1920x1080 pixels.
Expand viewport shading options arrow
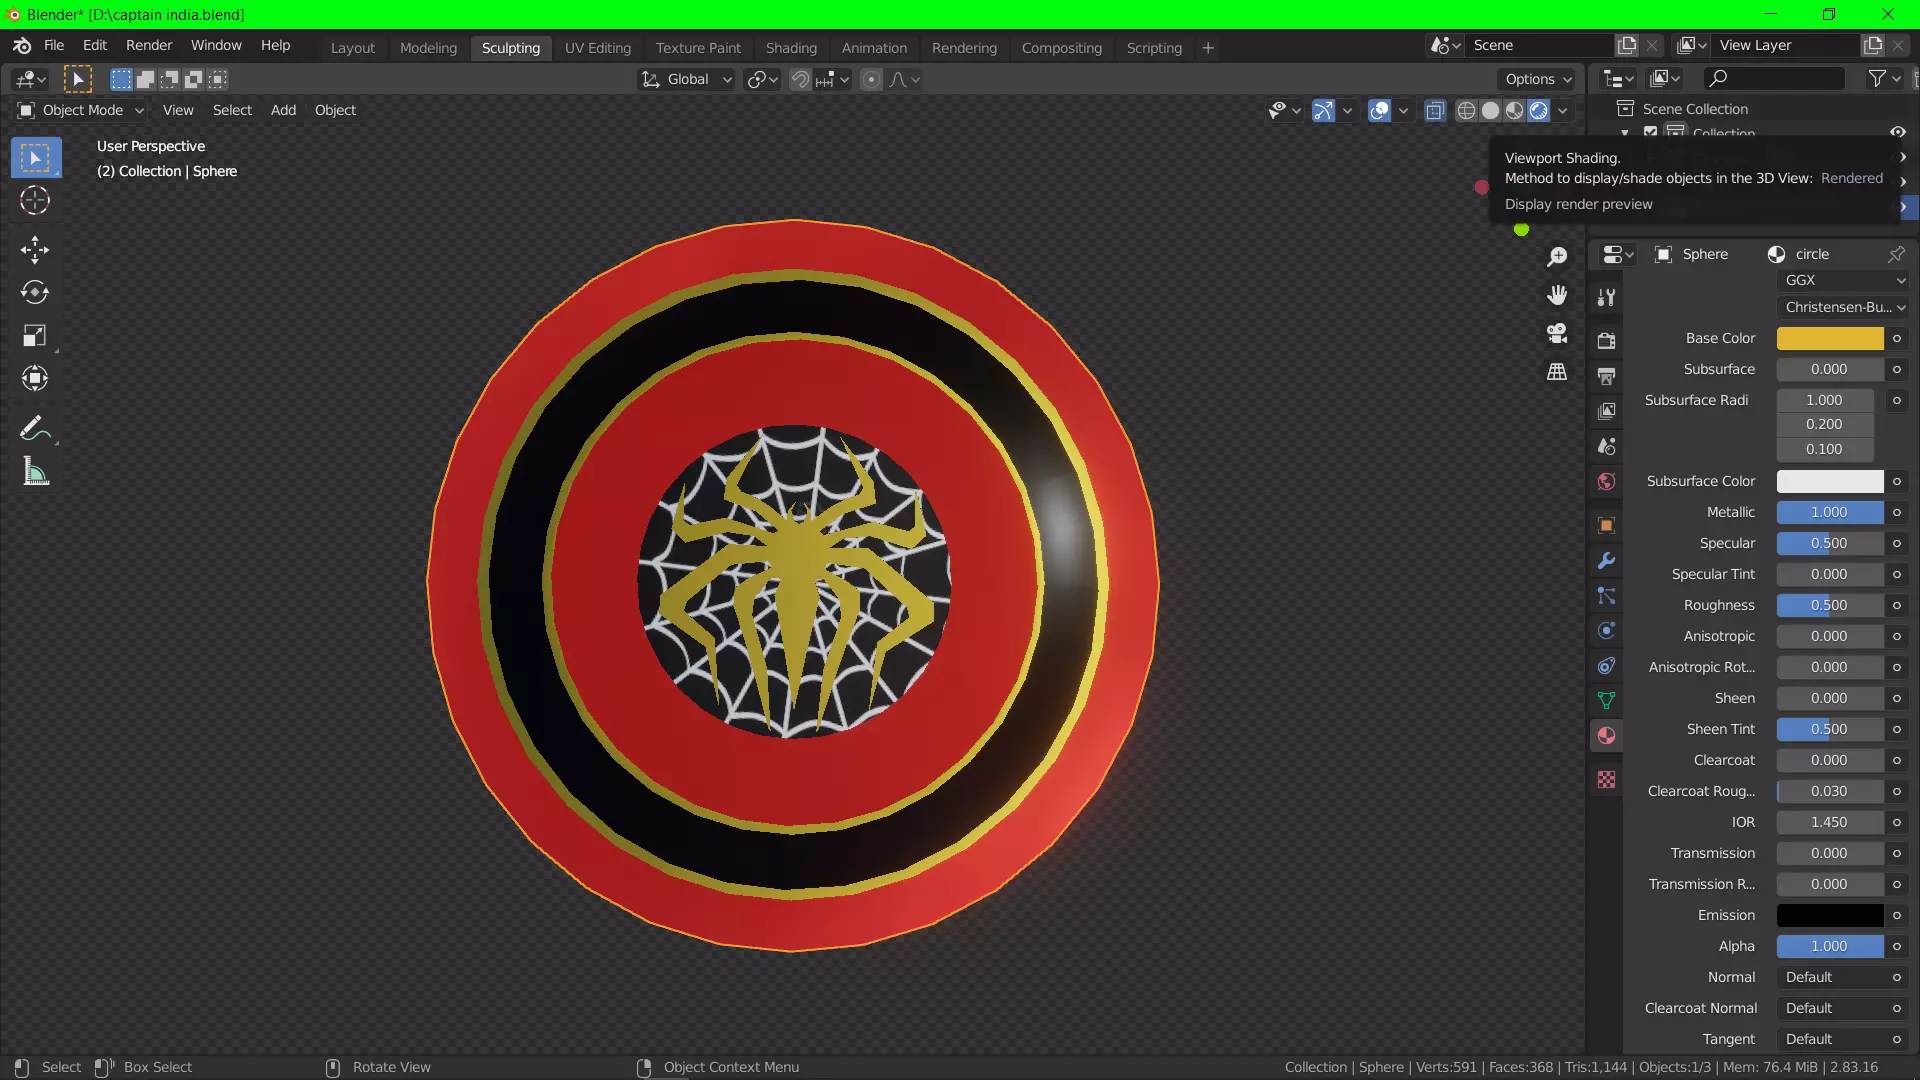[x=1563, y=110]
